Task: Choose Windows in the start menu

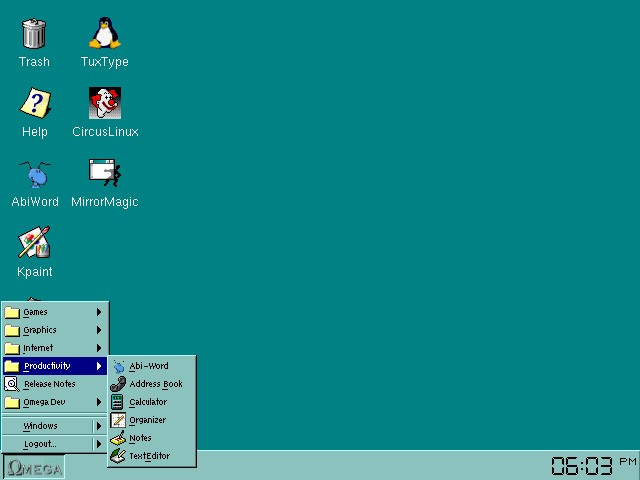Action: [x=55, y=426]
